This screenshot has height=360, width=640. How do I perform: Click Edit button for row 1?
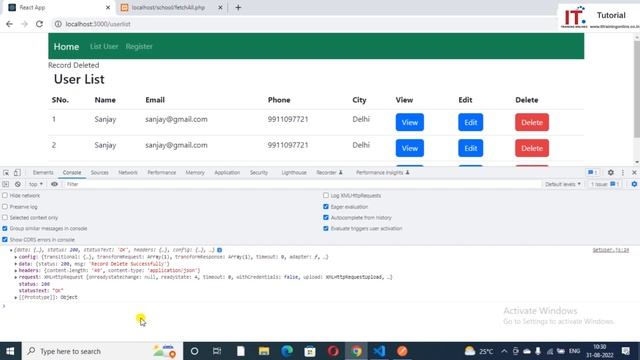tap(471, 122)
